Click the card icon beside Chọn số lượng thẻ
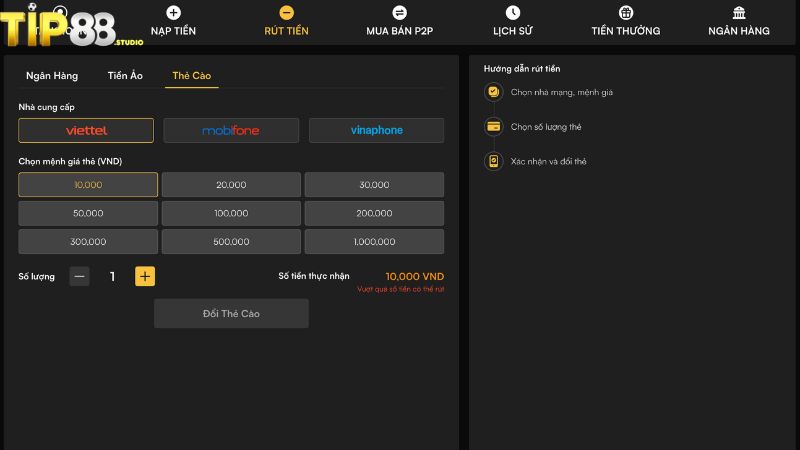 (x=493, y=127)
